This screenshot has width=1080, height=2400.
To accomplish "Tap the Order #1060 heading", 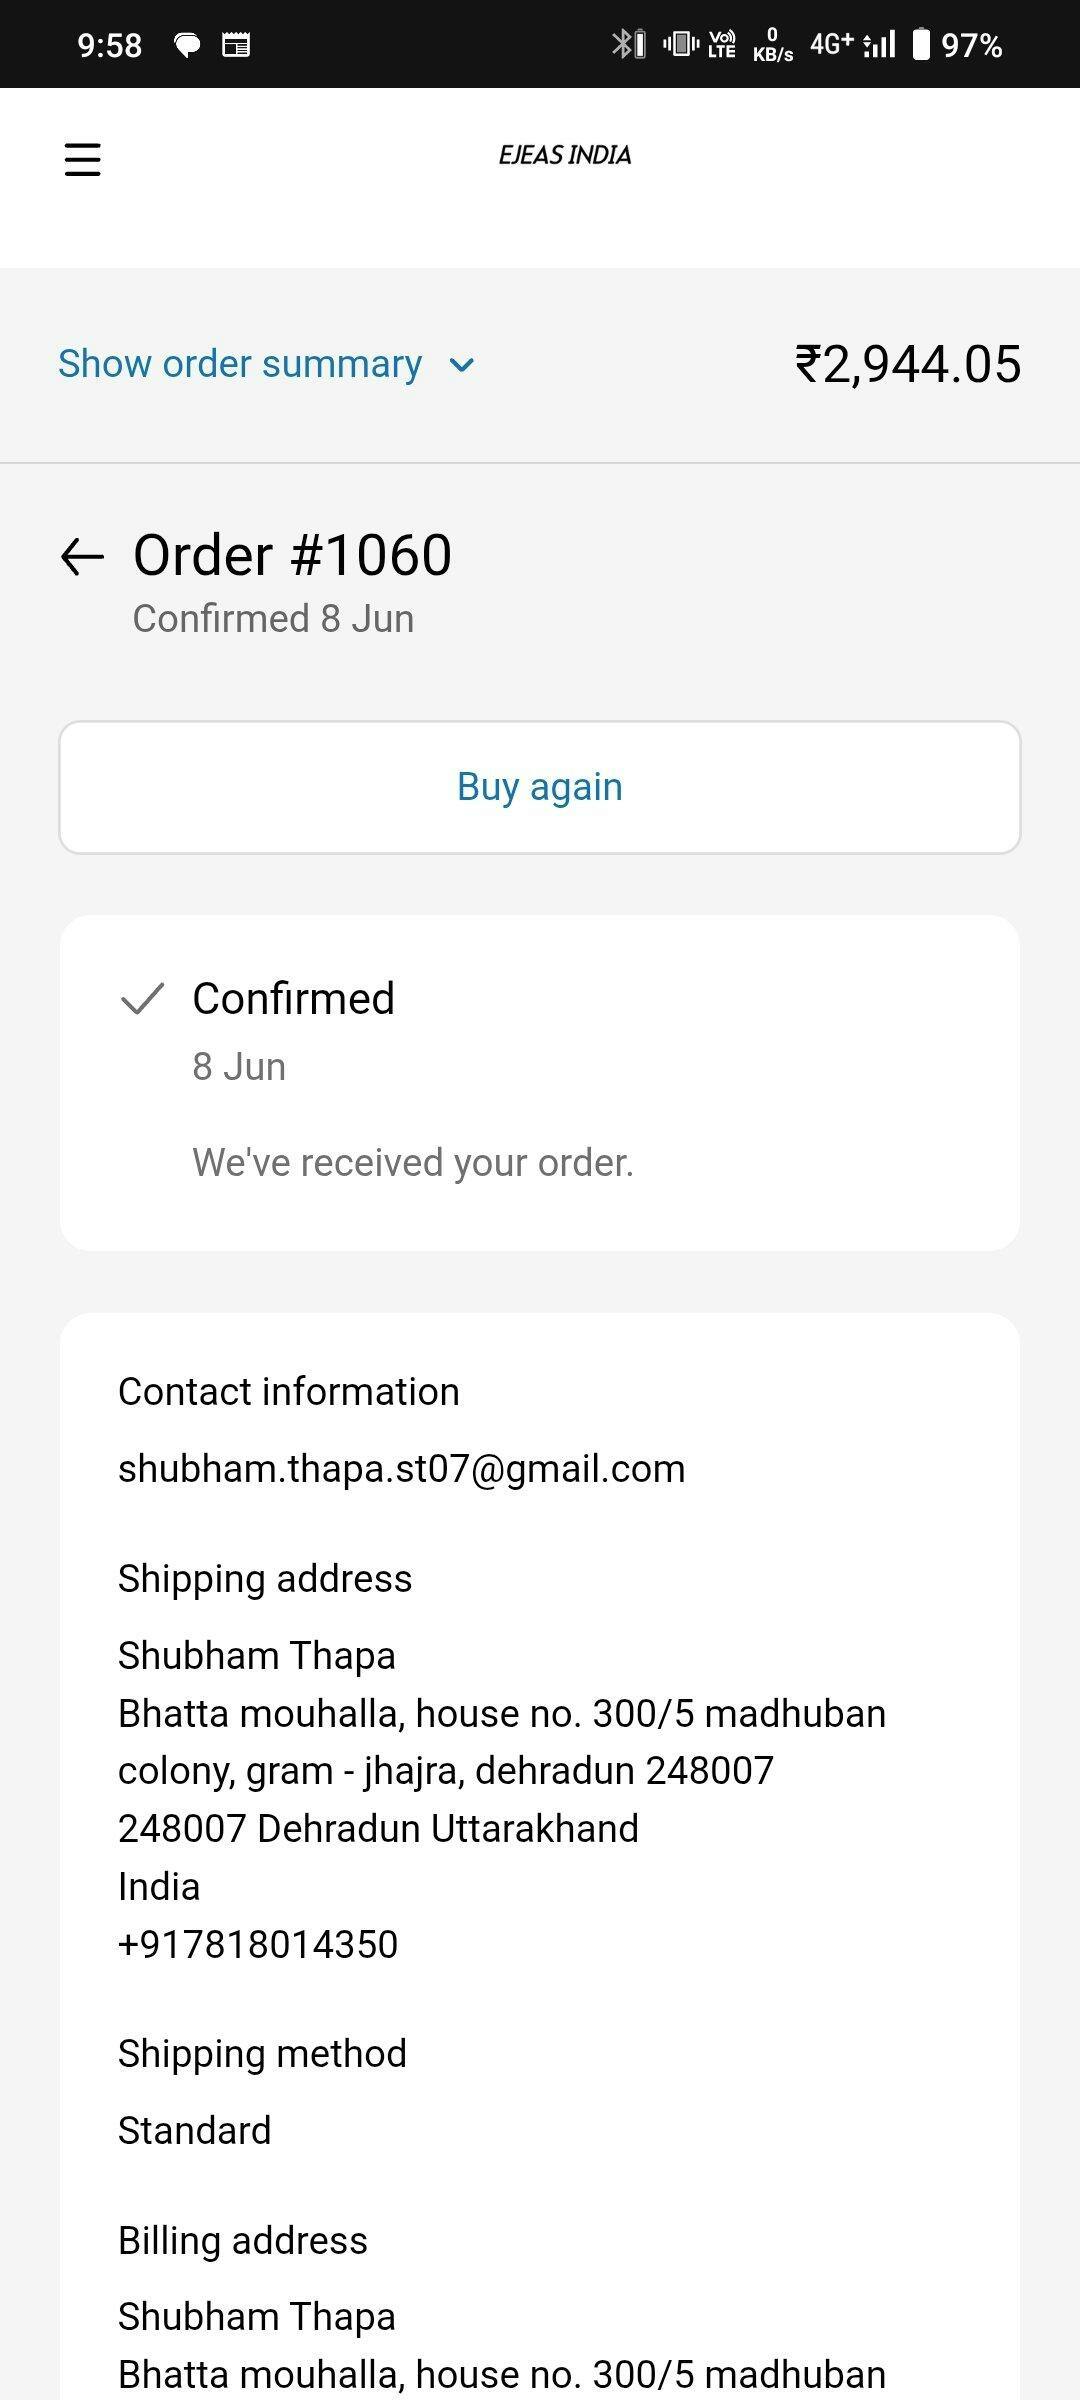I will (292, 555).
